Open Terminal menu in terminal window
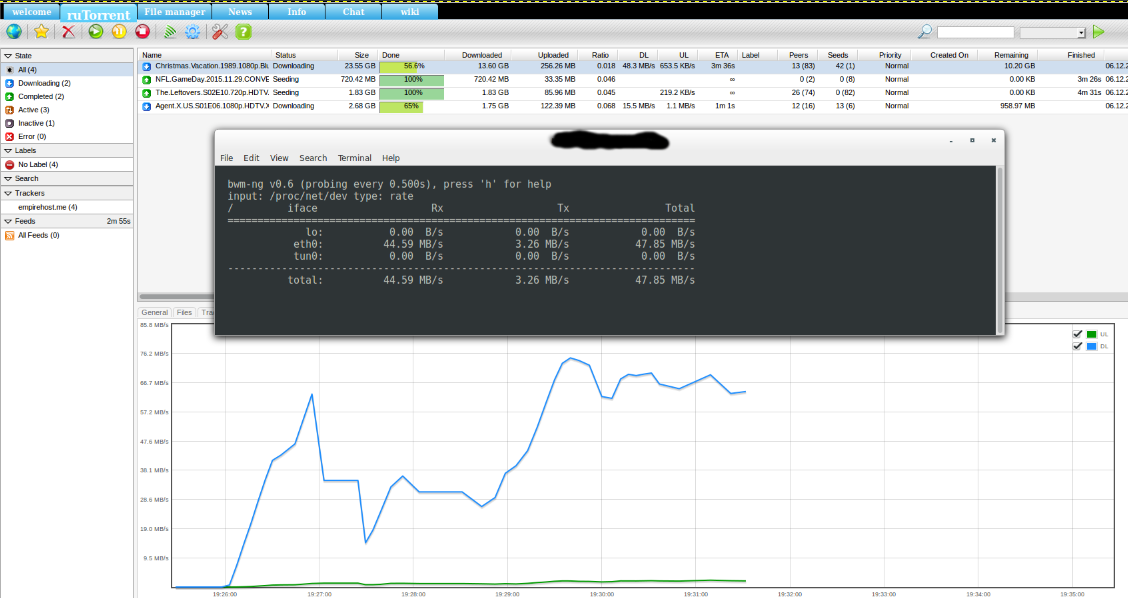This screenshot has width=1128, height=598. click(355, 158)
